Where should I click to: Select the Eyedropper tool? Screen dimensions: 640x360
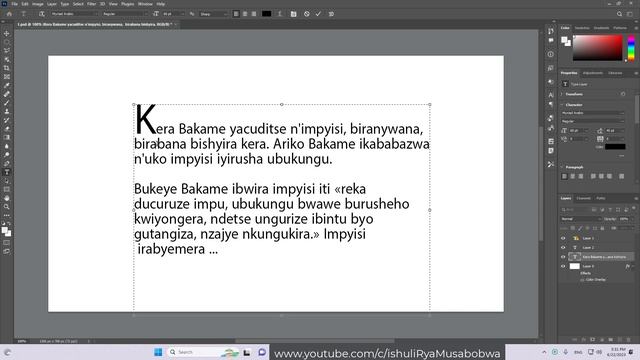[x=7, y=85]
